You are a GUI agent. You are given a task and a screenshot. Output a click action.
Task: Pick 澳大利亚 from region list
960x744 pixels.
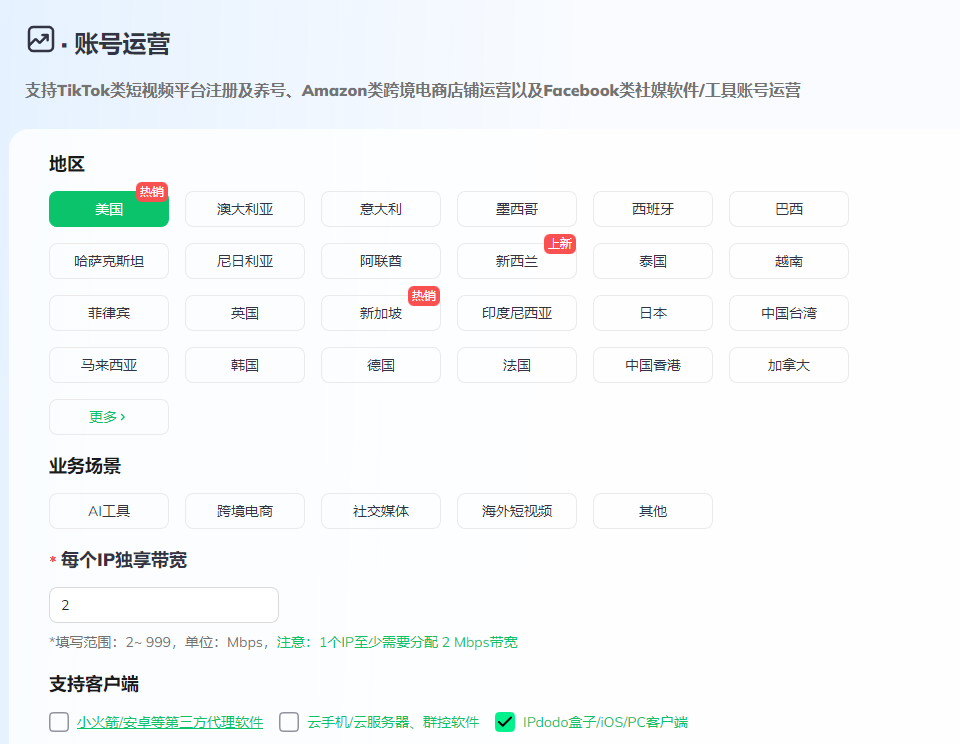coord(245,209)
